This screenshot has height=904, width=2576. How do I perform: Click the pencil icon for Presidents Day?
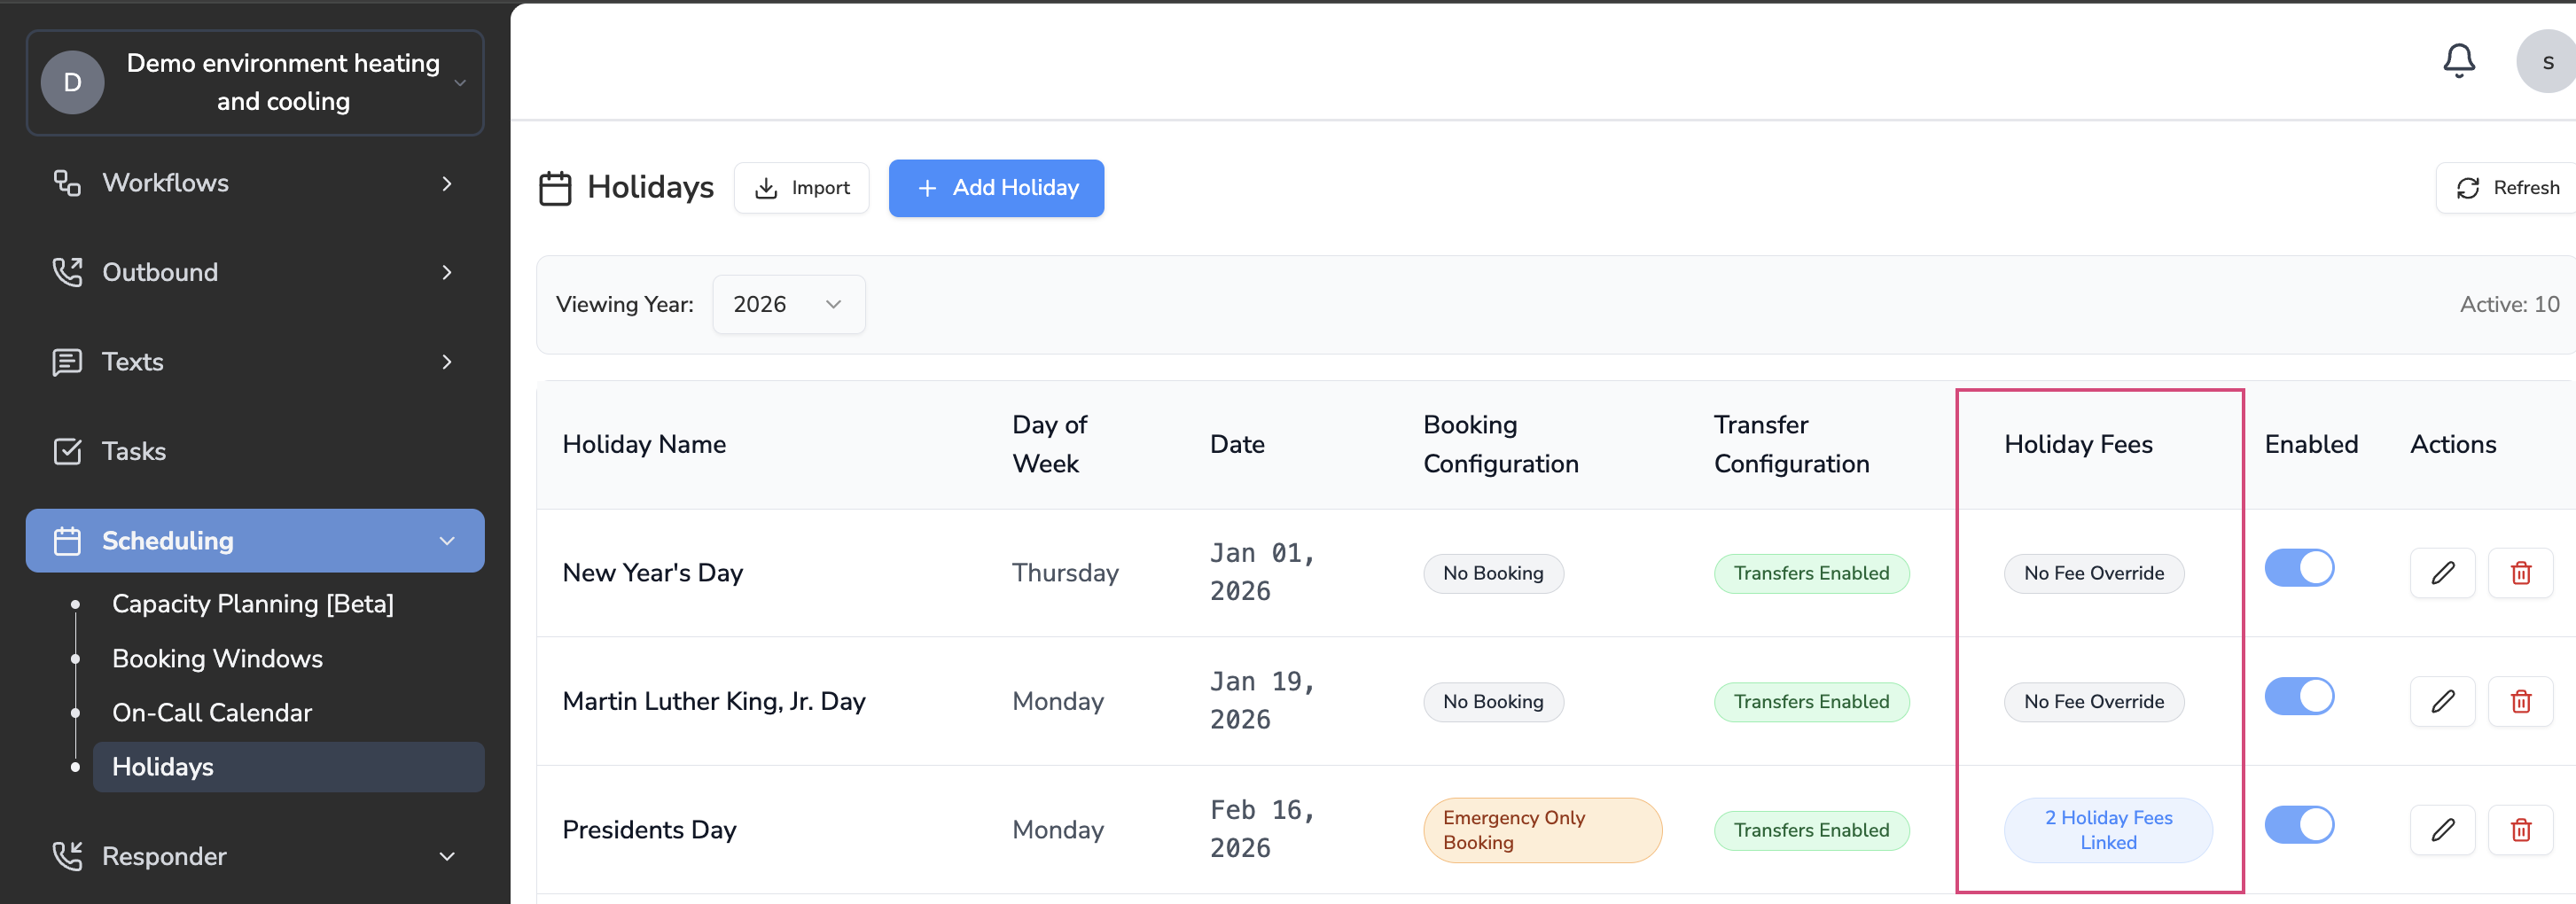click(2442, 830)
